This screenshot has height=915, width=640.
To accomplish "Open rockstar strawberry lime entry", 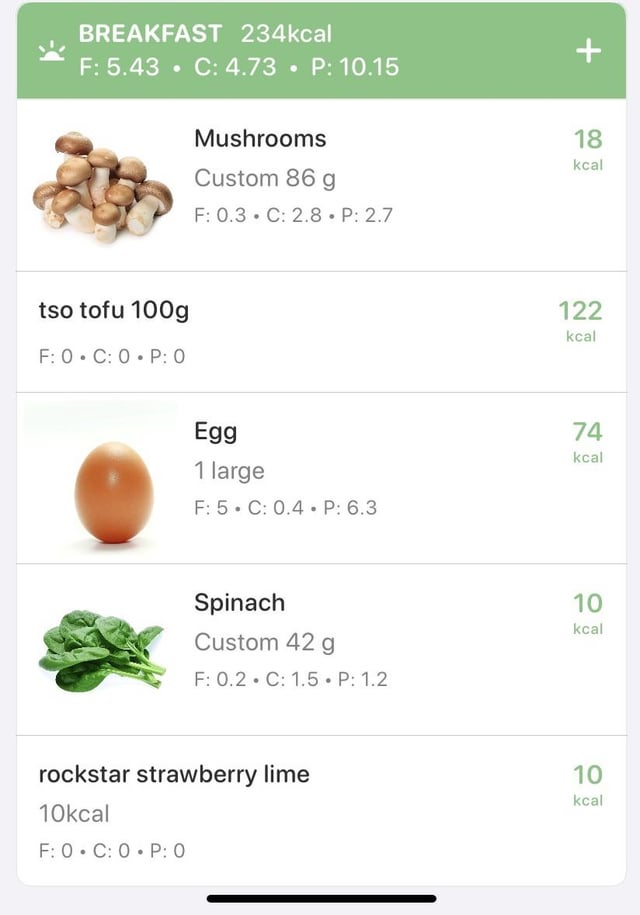I will (x=321, y=810).
